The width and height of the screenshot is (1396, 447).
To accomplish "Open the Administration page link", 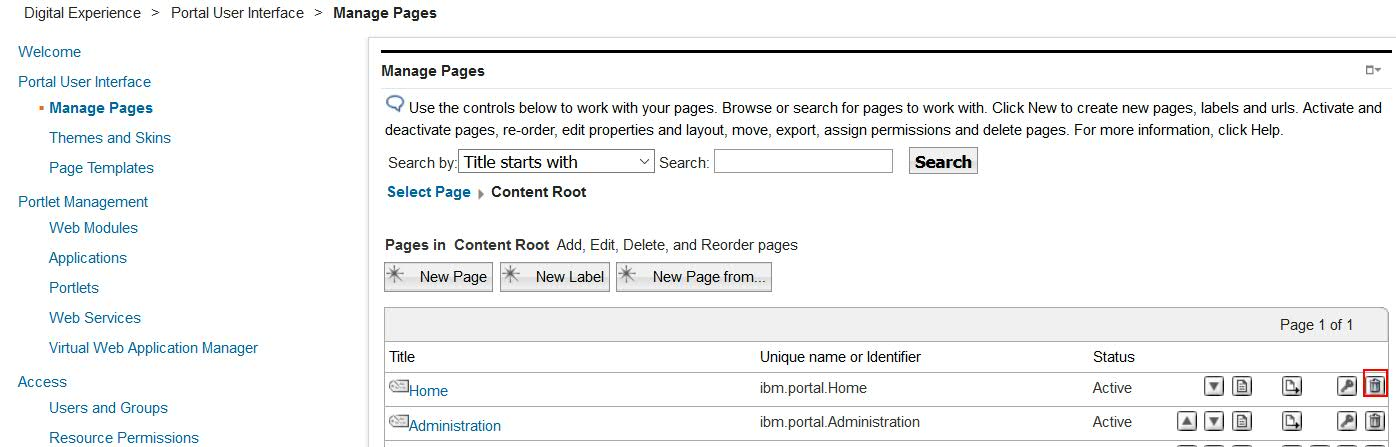I will click(x=455, y=425).
